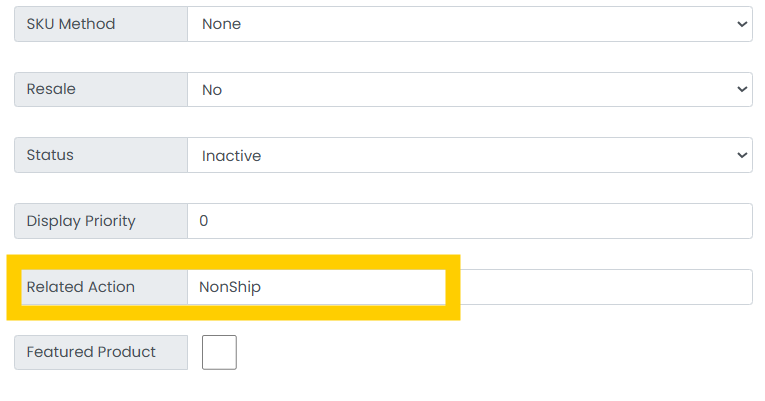
Task: Enable the Featured Product checkbox
Action: click(x=219, y=352)
